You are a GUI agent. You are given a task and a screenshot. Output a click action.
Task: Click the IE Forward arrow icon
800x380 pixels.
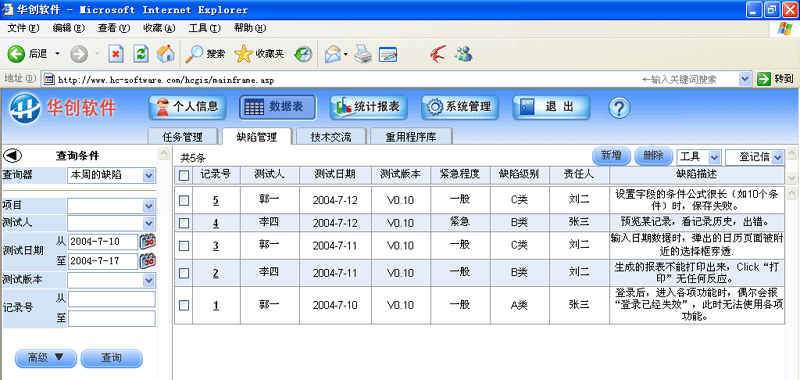(78, 54)
